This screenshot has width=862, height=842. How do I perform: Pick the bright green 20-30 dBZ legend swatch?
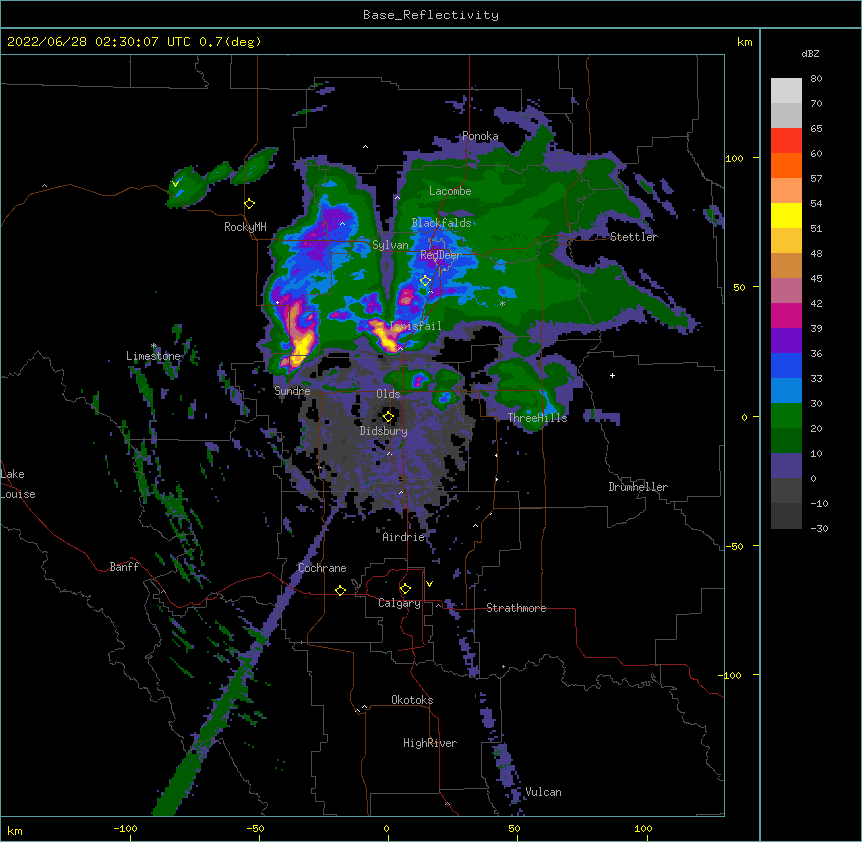(786, 416)
